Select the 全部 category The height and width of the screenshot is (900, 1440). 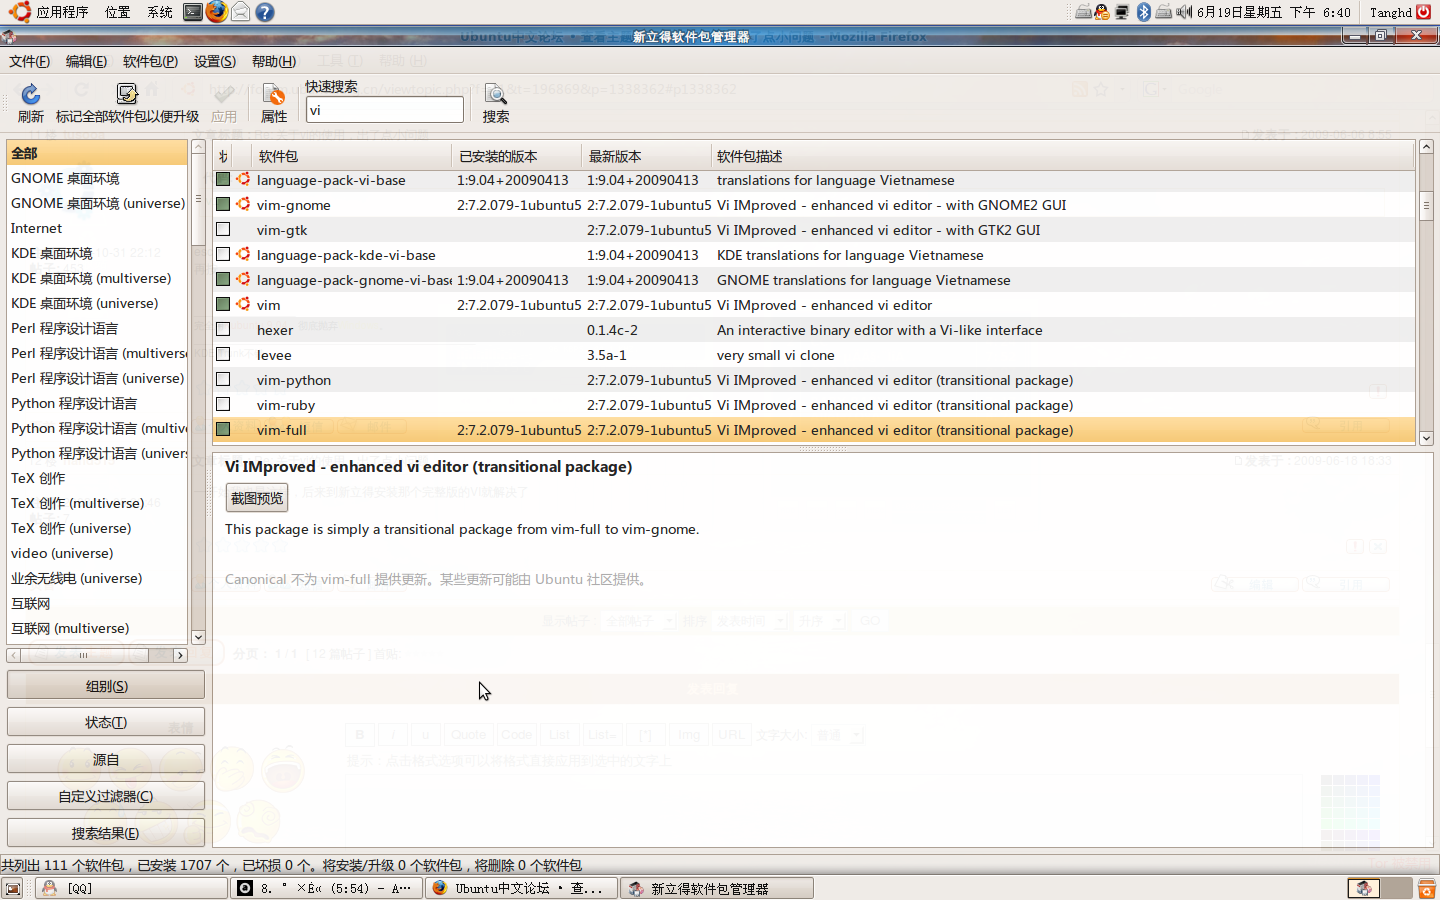(x=97, y=153)
